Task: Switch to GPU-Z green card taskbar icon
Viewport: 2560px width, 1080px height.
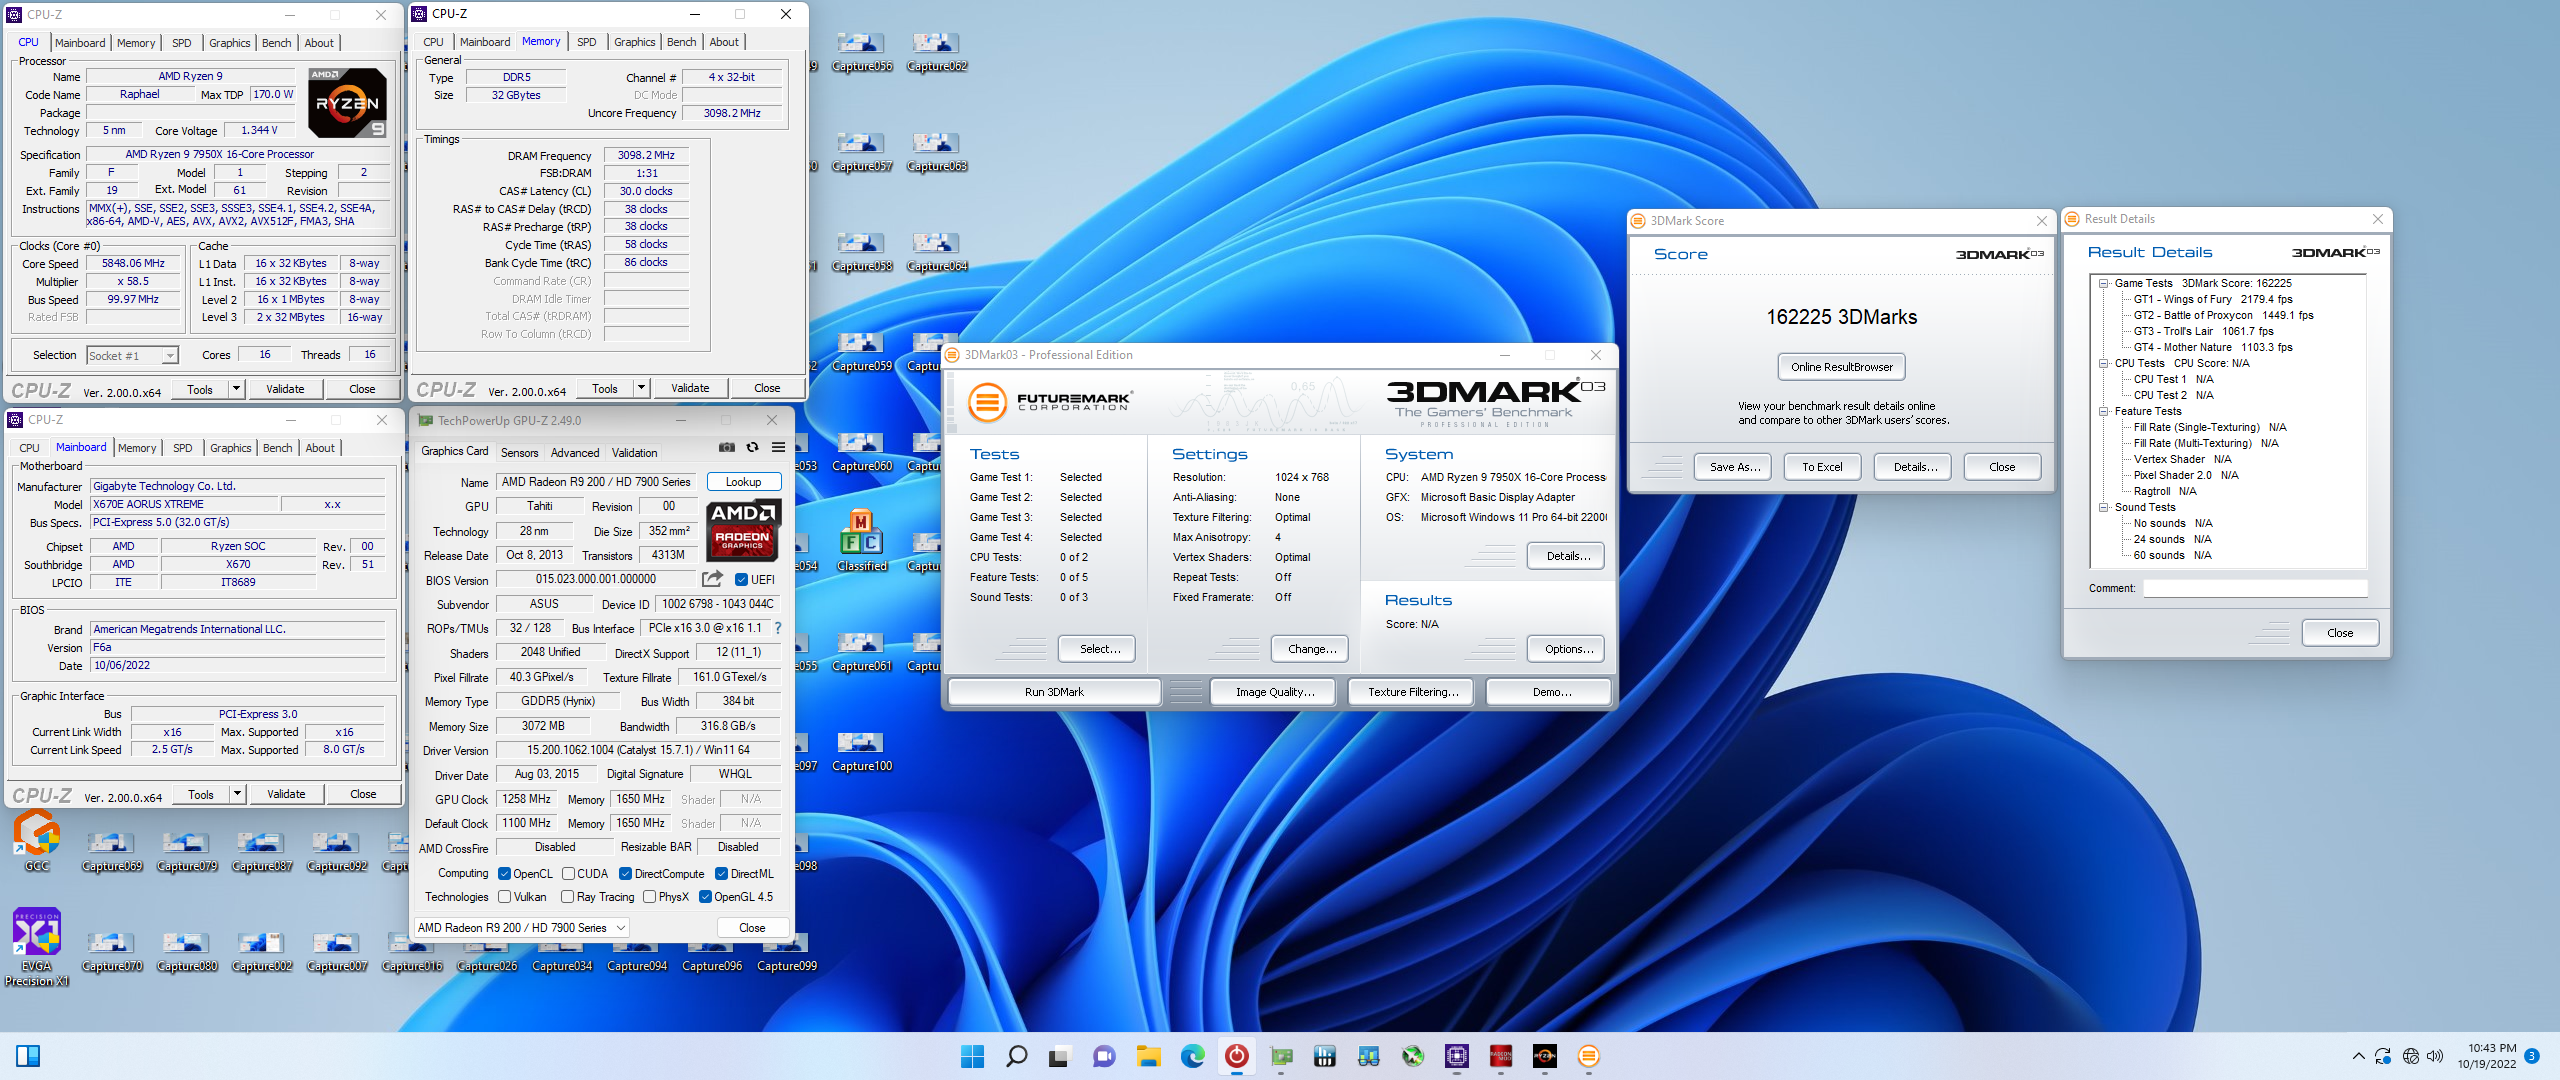Action: tap(1281, 1056)
